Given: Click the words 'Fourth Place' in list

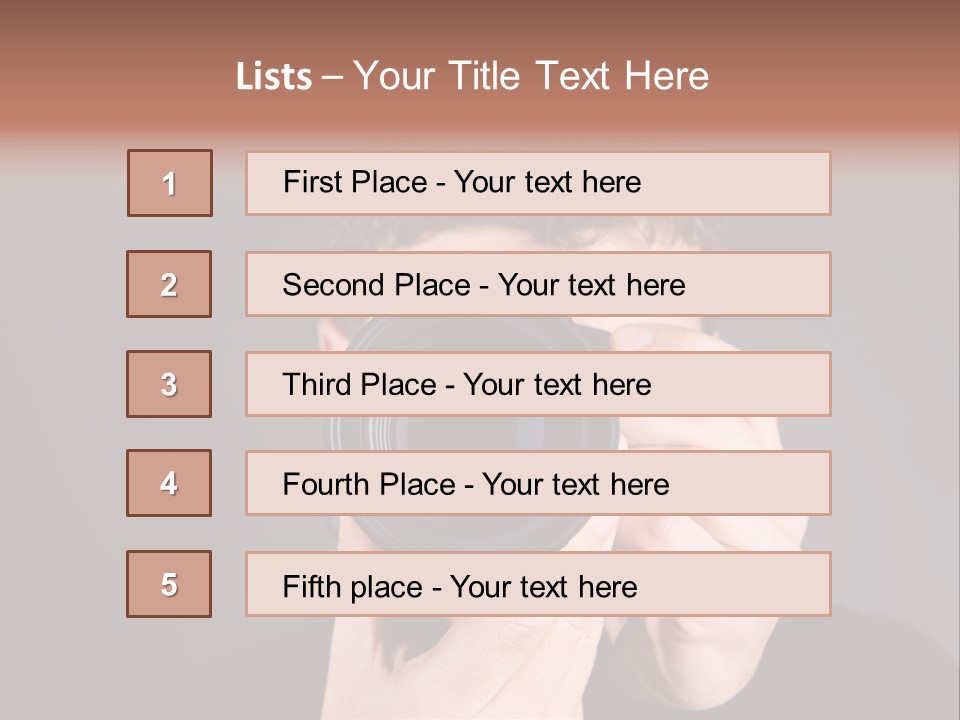Looking at the screenshot, I should click(369, 484).
